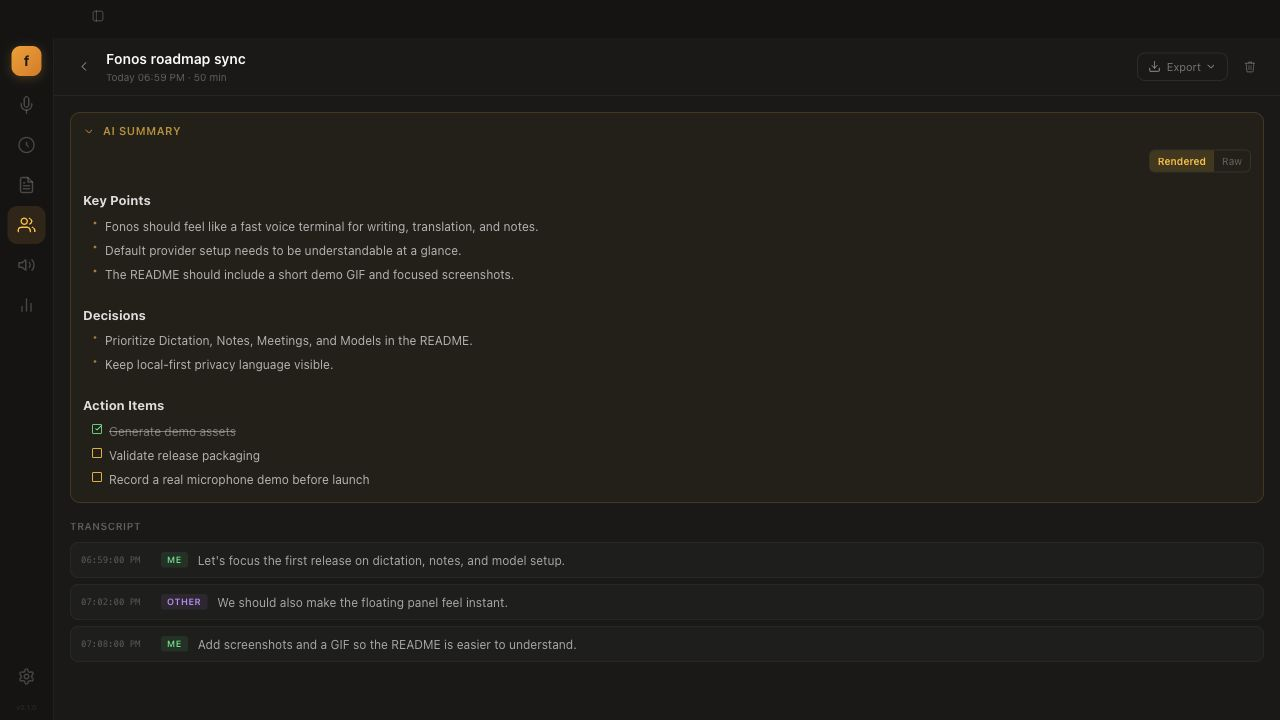Open the Export dropdown
The image size is (1280, 720).
(x=1182, y=67)
